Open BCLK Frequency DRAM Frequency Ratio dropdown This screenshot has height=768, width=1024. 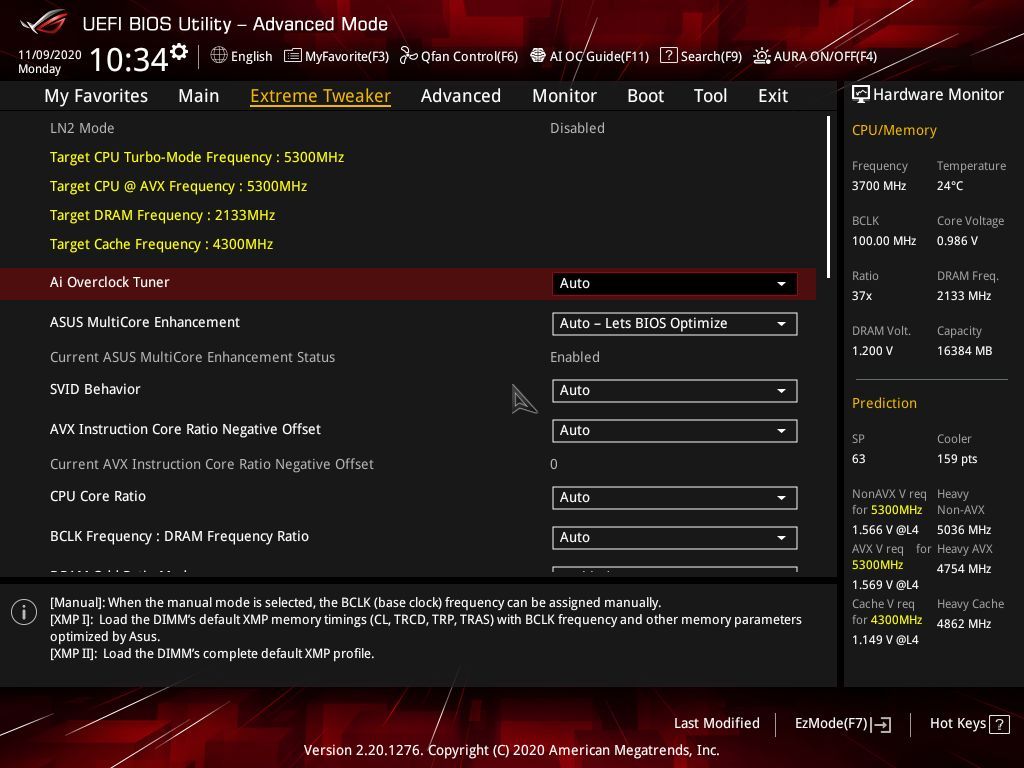[674, 537]
